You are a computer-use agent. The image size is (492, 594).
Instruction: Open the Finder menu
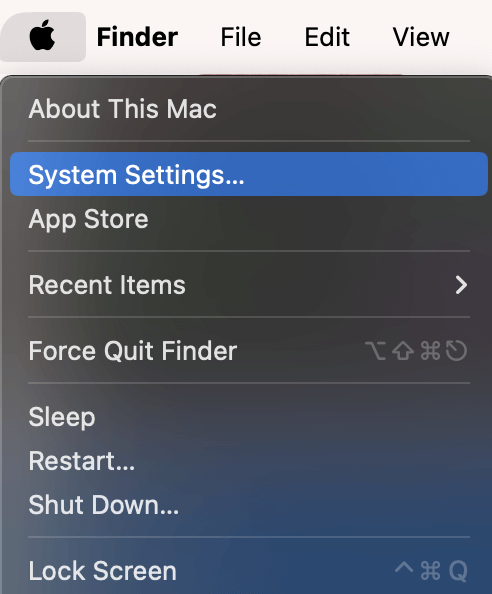[137, 37]
